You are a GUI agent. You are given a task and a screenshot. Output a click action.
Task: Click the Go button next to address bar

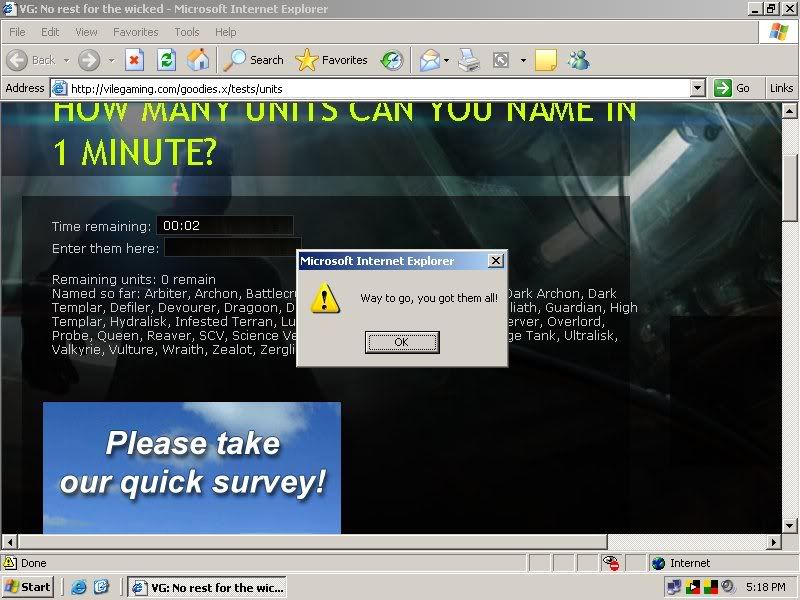pyautogui.click(x=732, y=88)
